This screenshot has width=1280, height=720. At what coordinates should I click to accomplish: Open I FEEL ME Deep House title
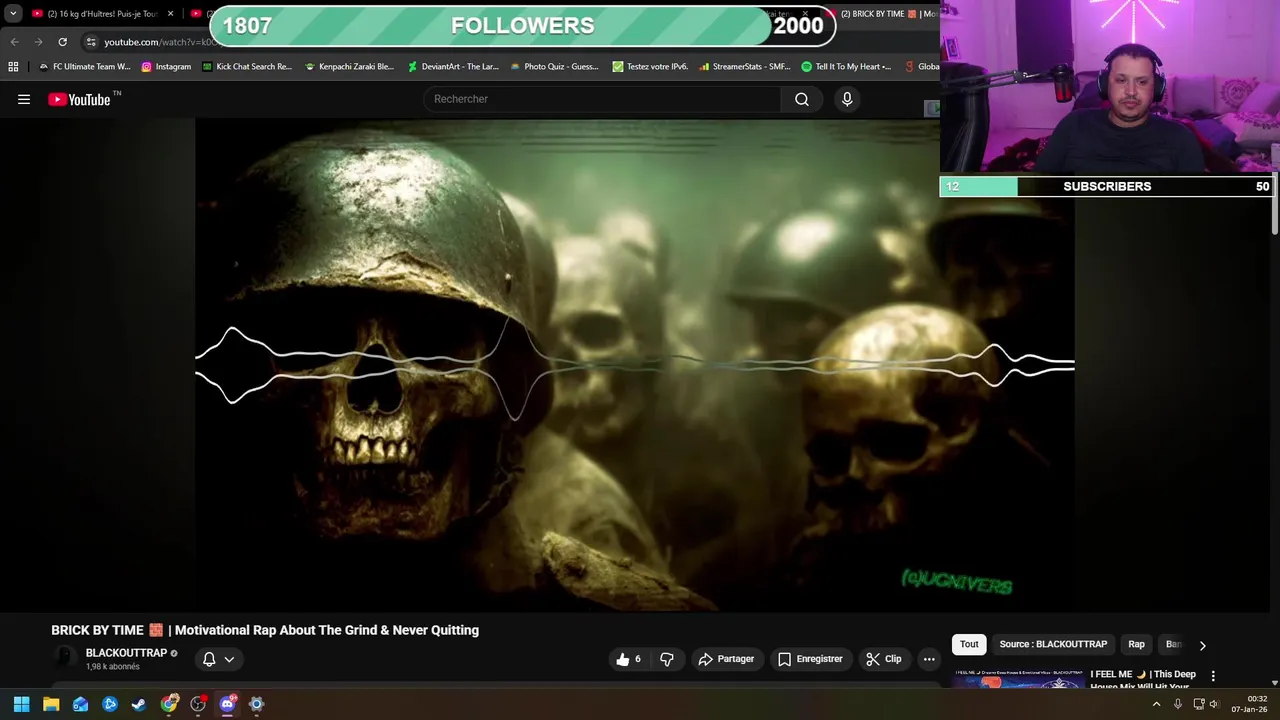click(1143, 680)
